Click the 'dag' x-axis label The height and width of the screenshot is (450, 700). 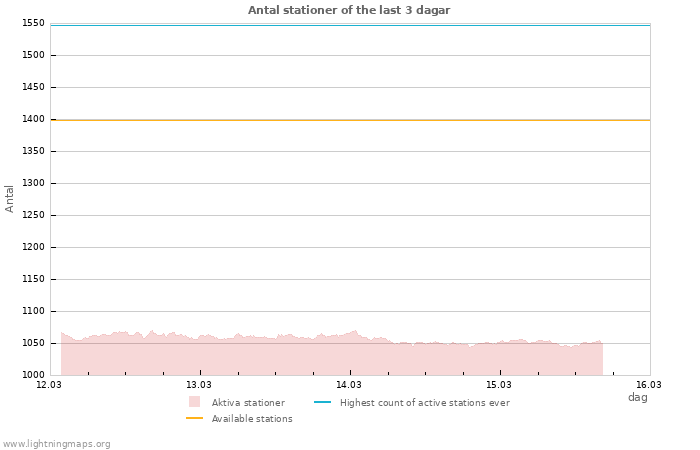[637, 397]
